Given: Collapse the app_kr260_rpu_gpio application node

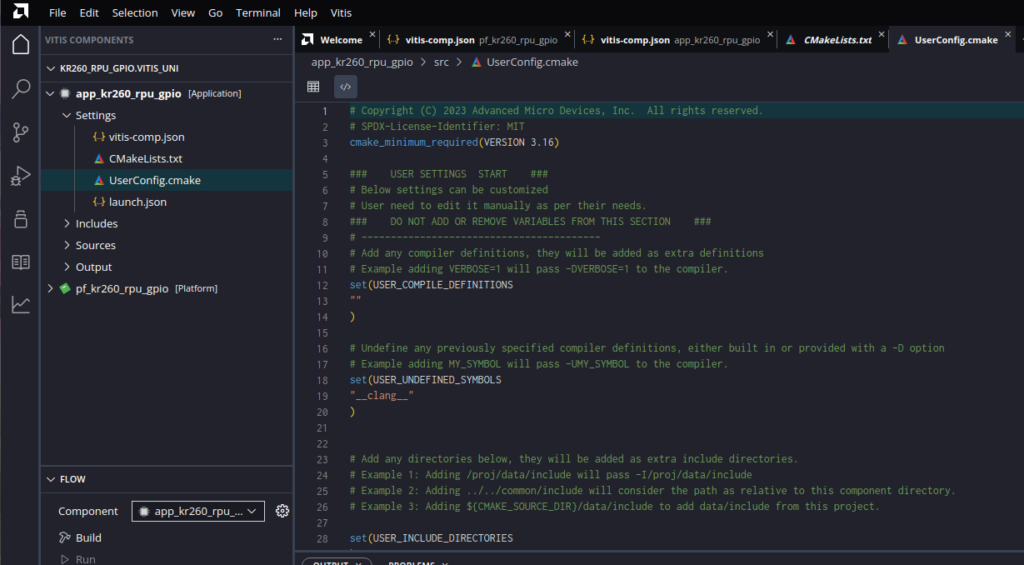Looking at the screenshot, I should point(50,93).
